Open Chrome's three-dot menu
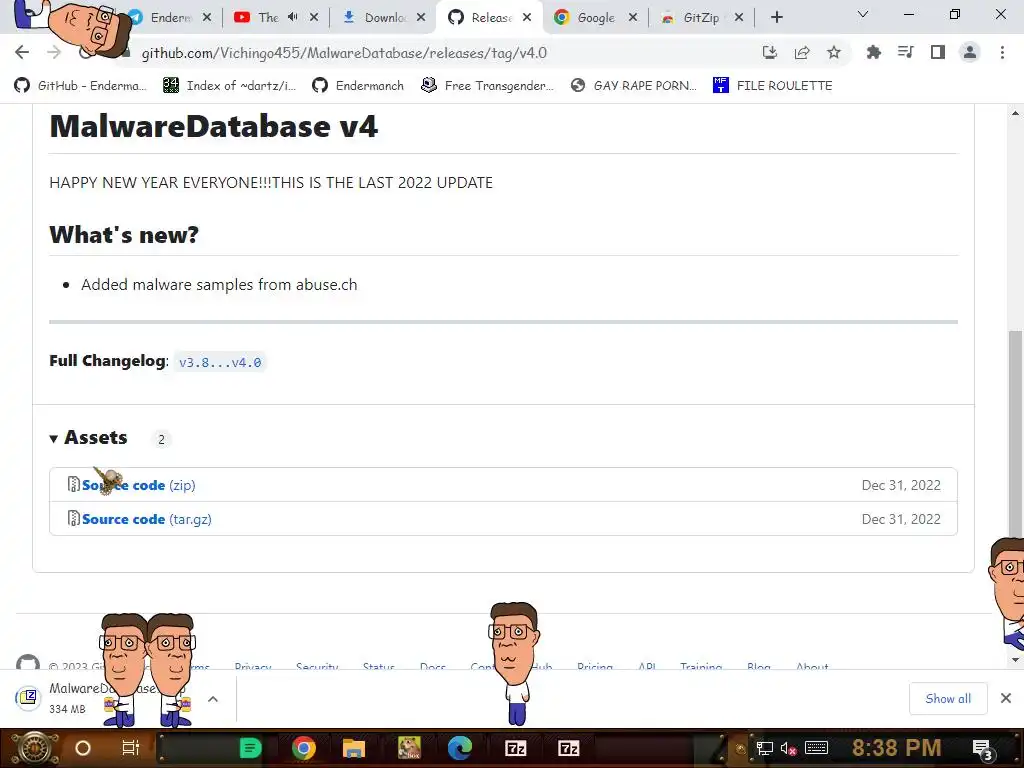The height and width of the screenshot is (768, 1024). pyautogui.click(x=1002, y=52)
